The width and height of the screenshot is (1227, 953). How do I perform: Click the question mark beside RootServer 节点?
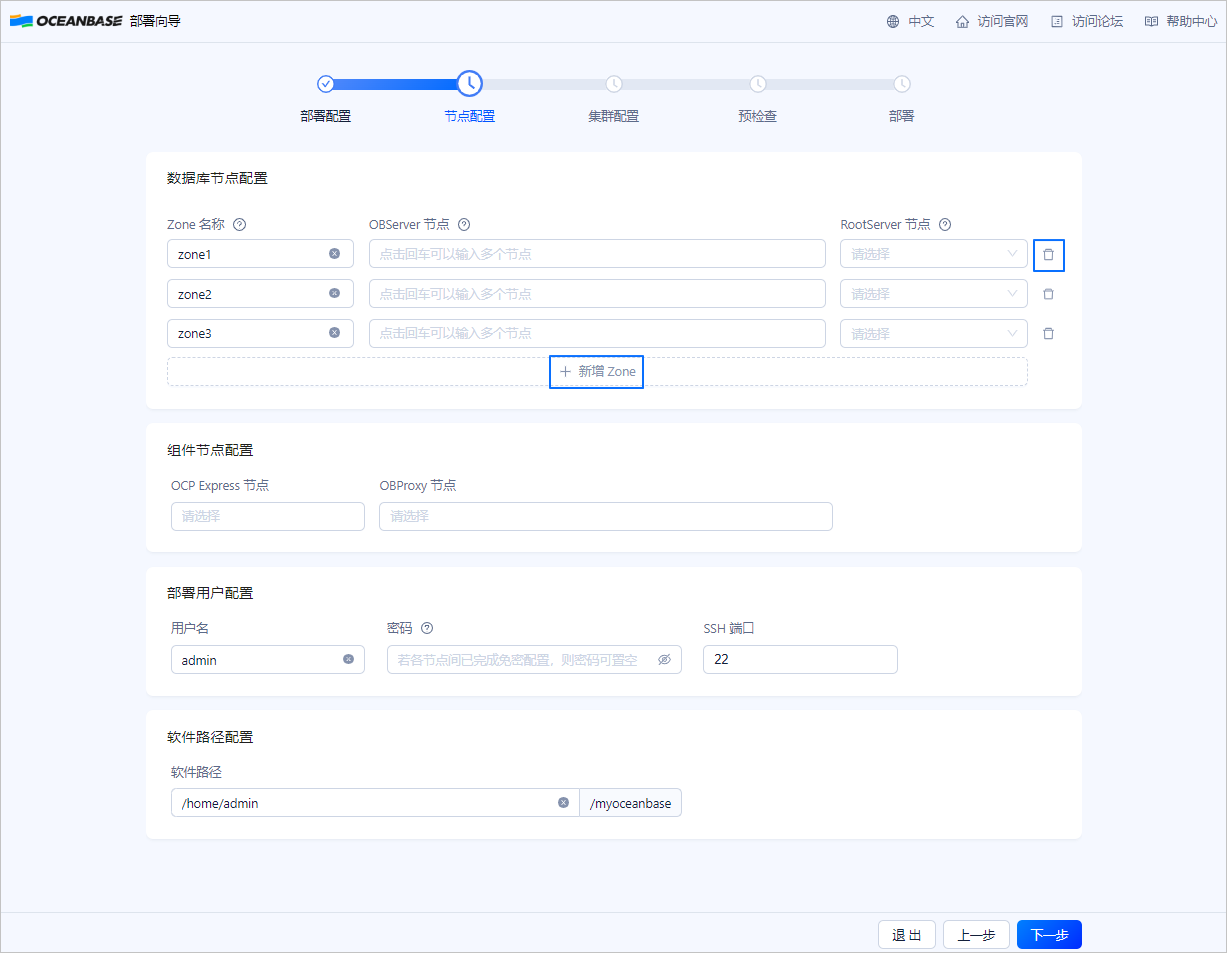945,224
